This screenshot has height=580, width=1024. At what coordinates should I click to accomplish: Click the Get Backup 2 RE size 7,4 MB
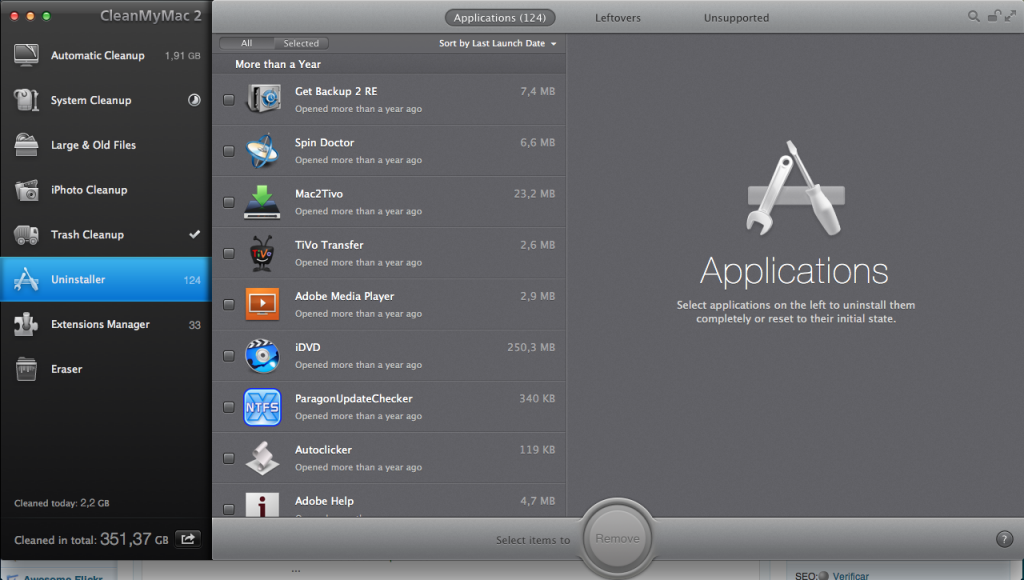click(x=537, y=91)
